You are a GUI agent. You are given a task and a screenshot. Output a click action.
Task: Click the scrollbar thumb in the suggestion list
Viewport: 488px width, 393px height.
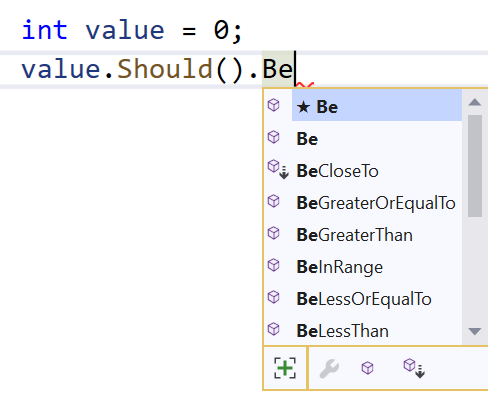[x=475, y=166]
